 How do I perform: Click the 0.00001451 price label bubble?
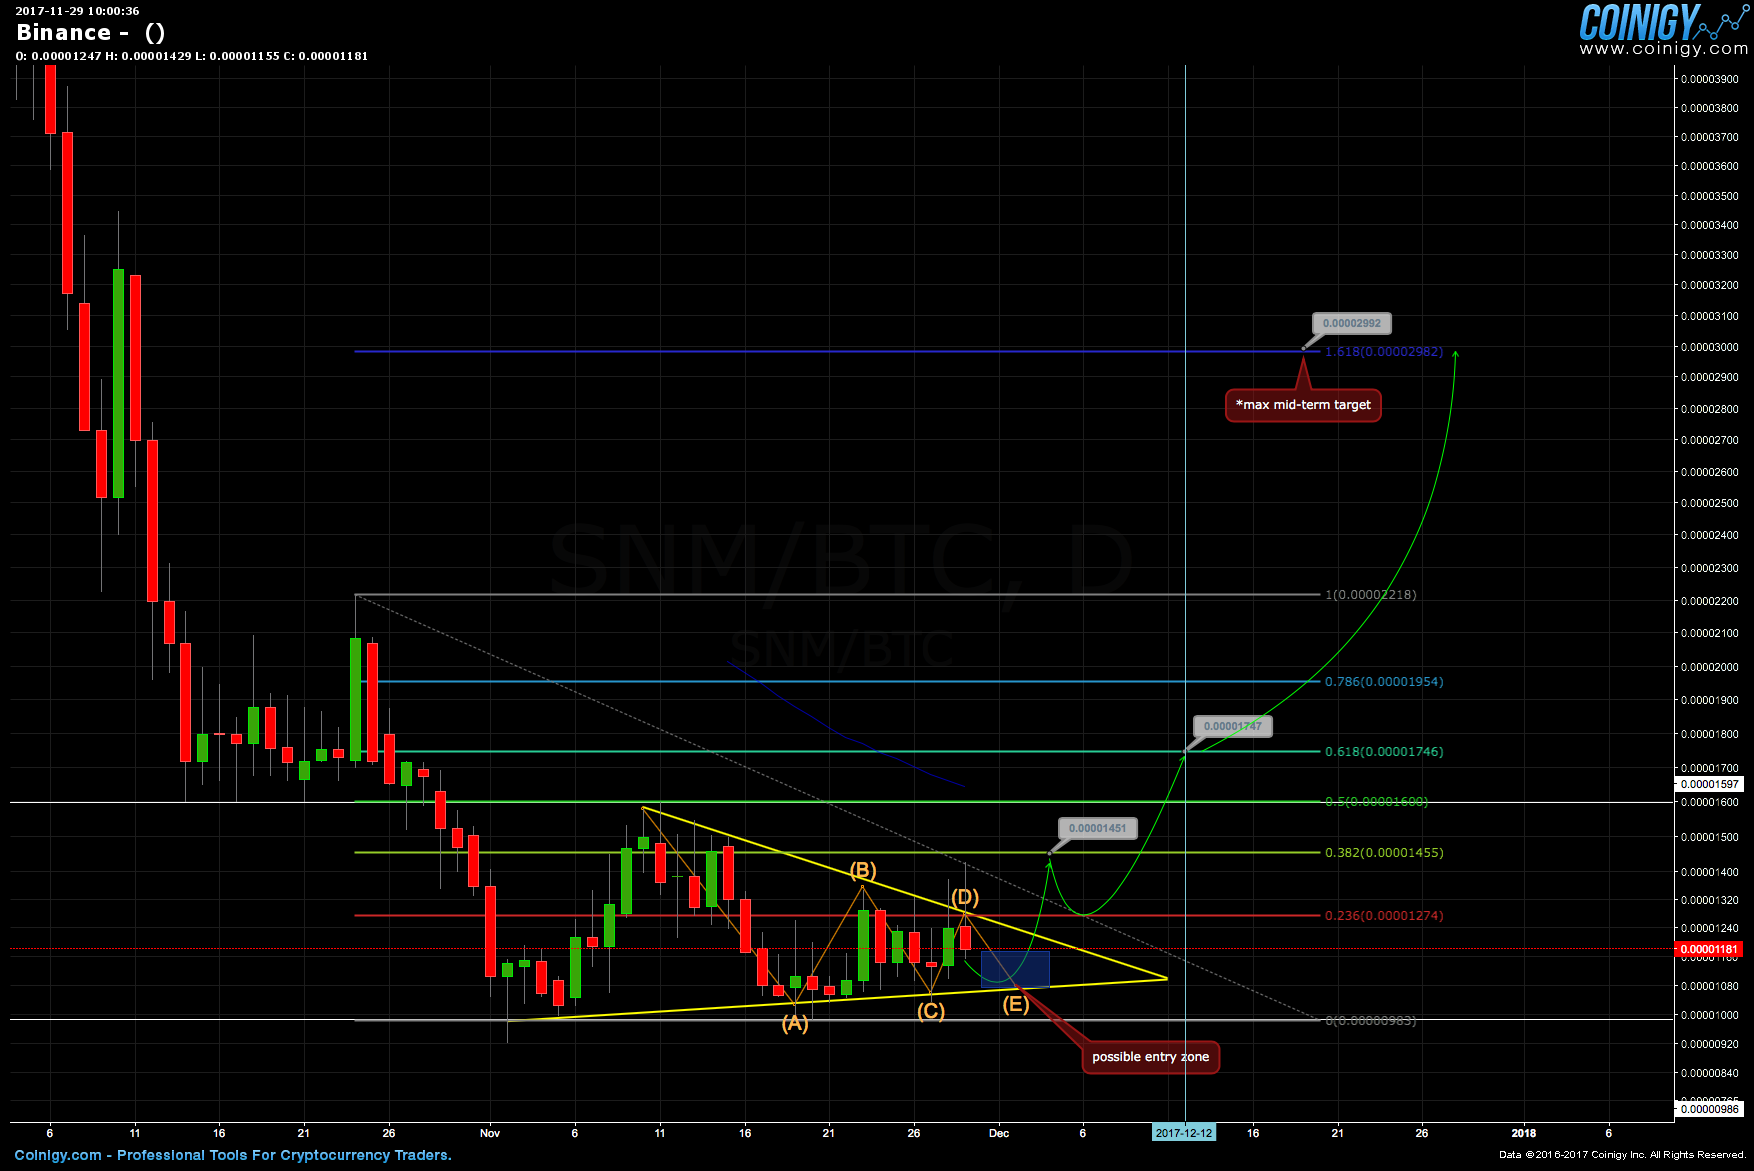[1098, 828]
